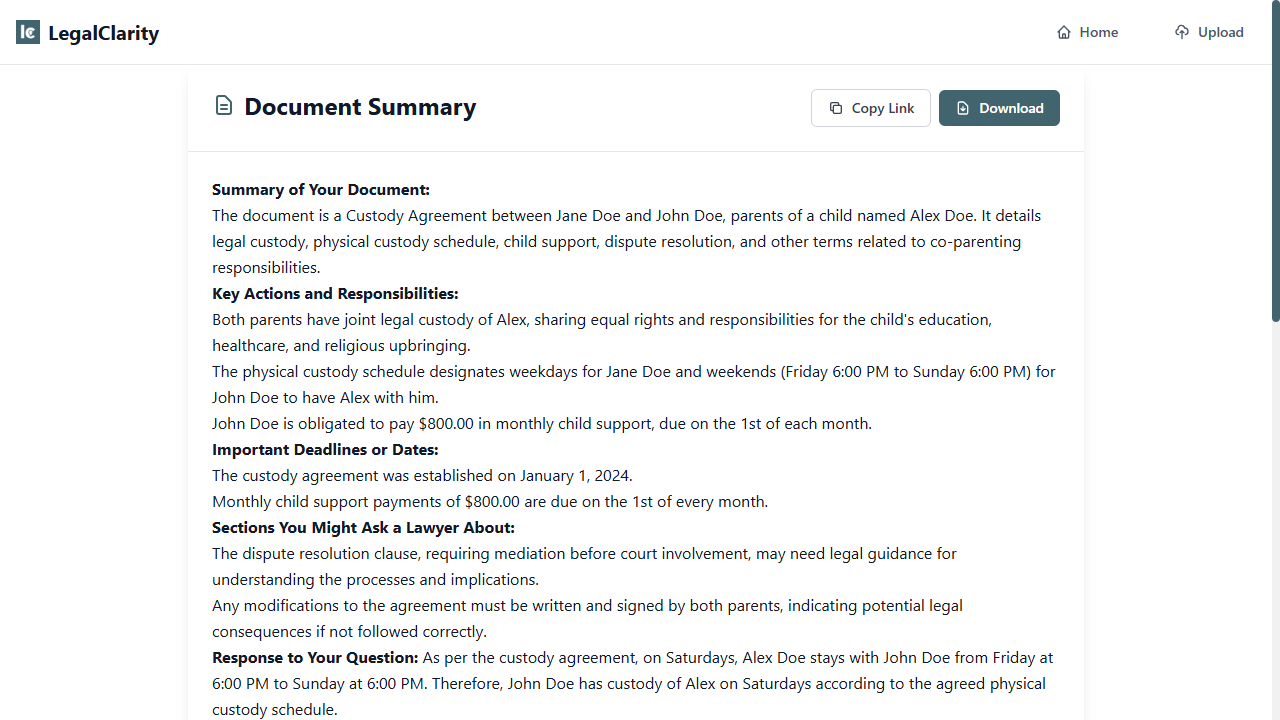Viewport: 1280px width, 720px height.
Task: Click the "Summary of Your Document:" heading
Action: point(321,190)
